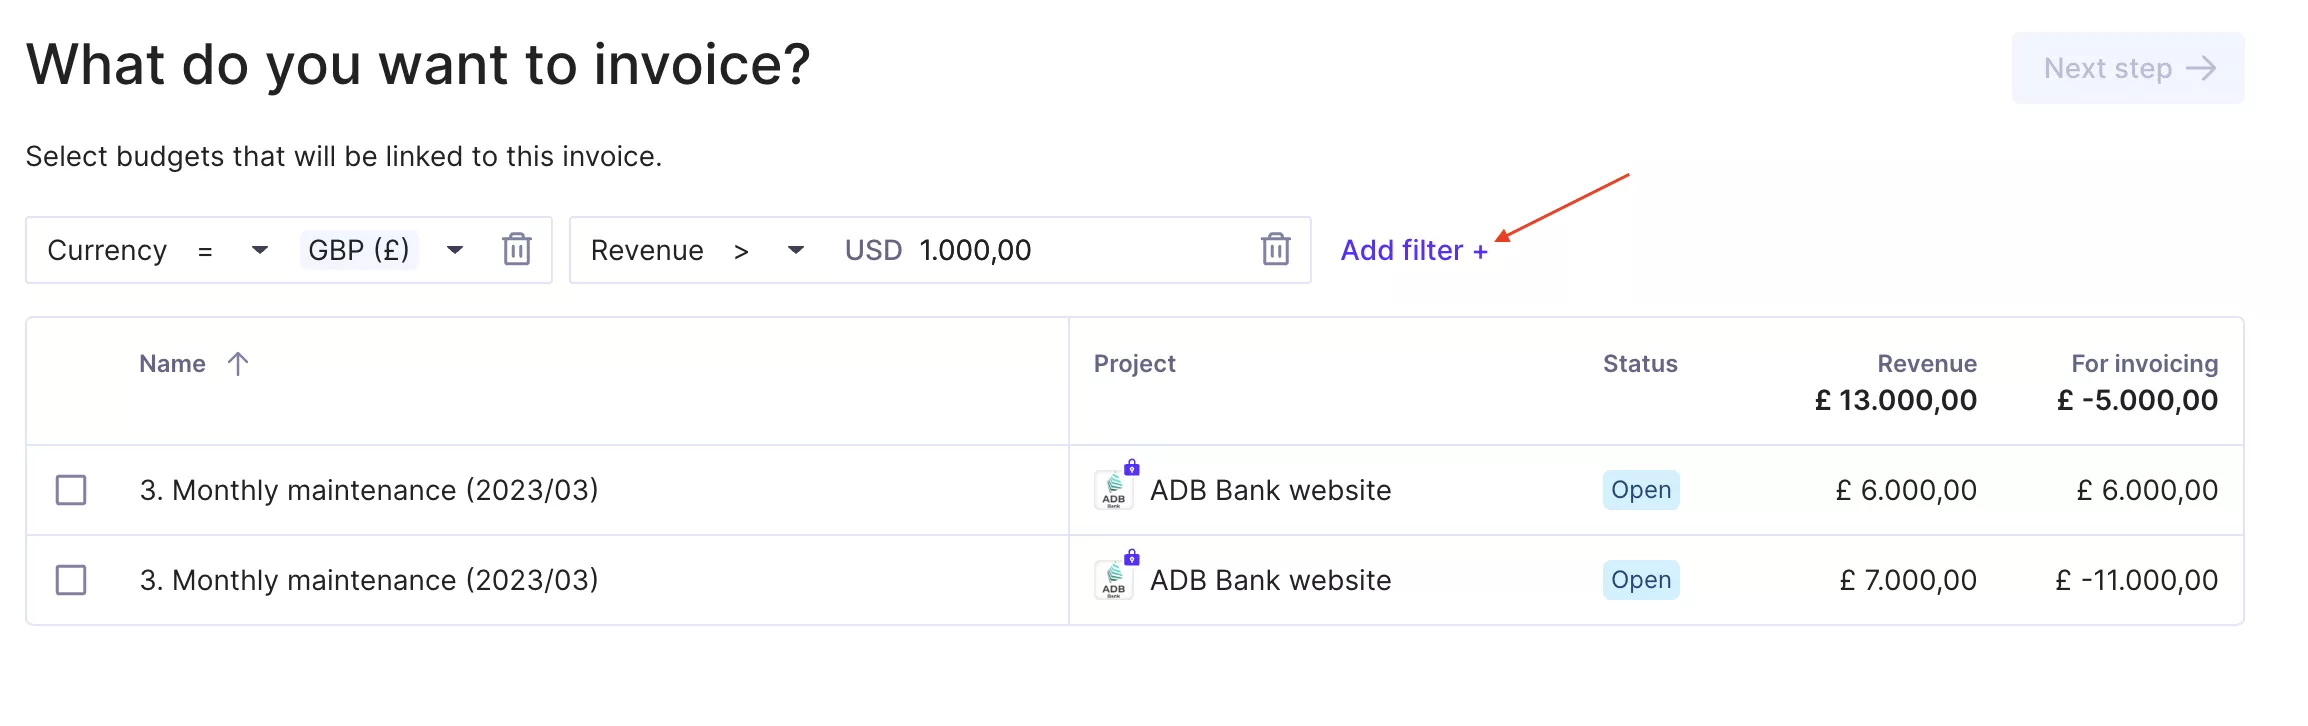Screen dimensions: 2308x726
Task: Select first Monthly maintenance budget checkbox
Action: 71,490
